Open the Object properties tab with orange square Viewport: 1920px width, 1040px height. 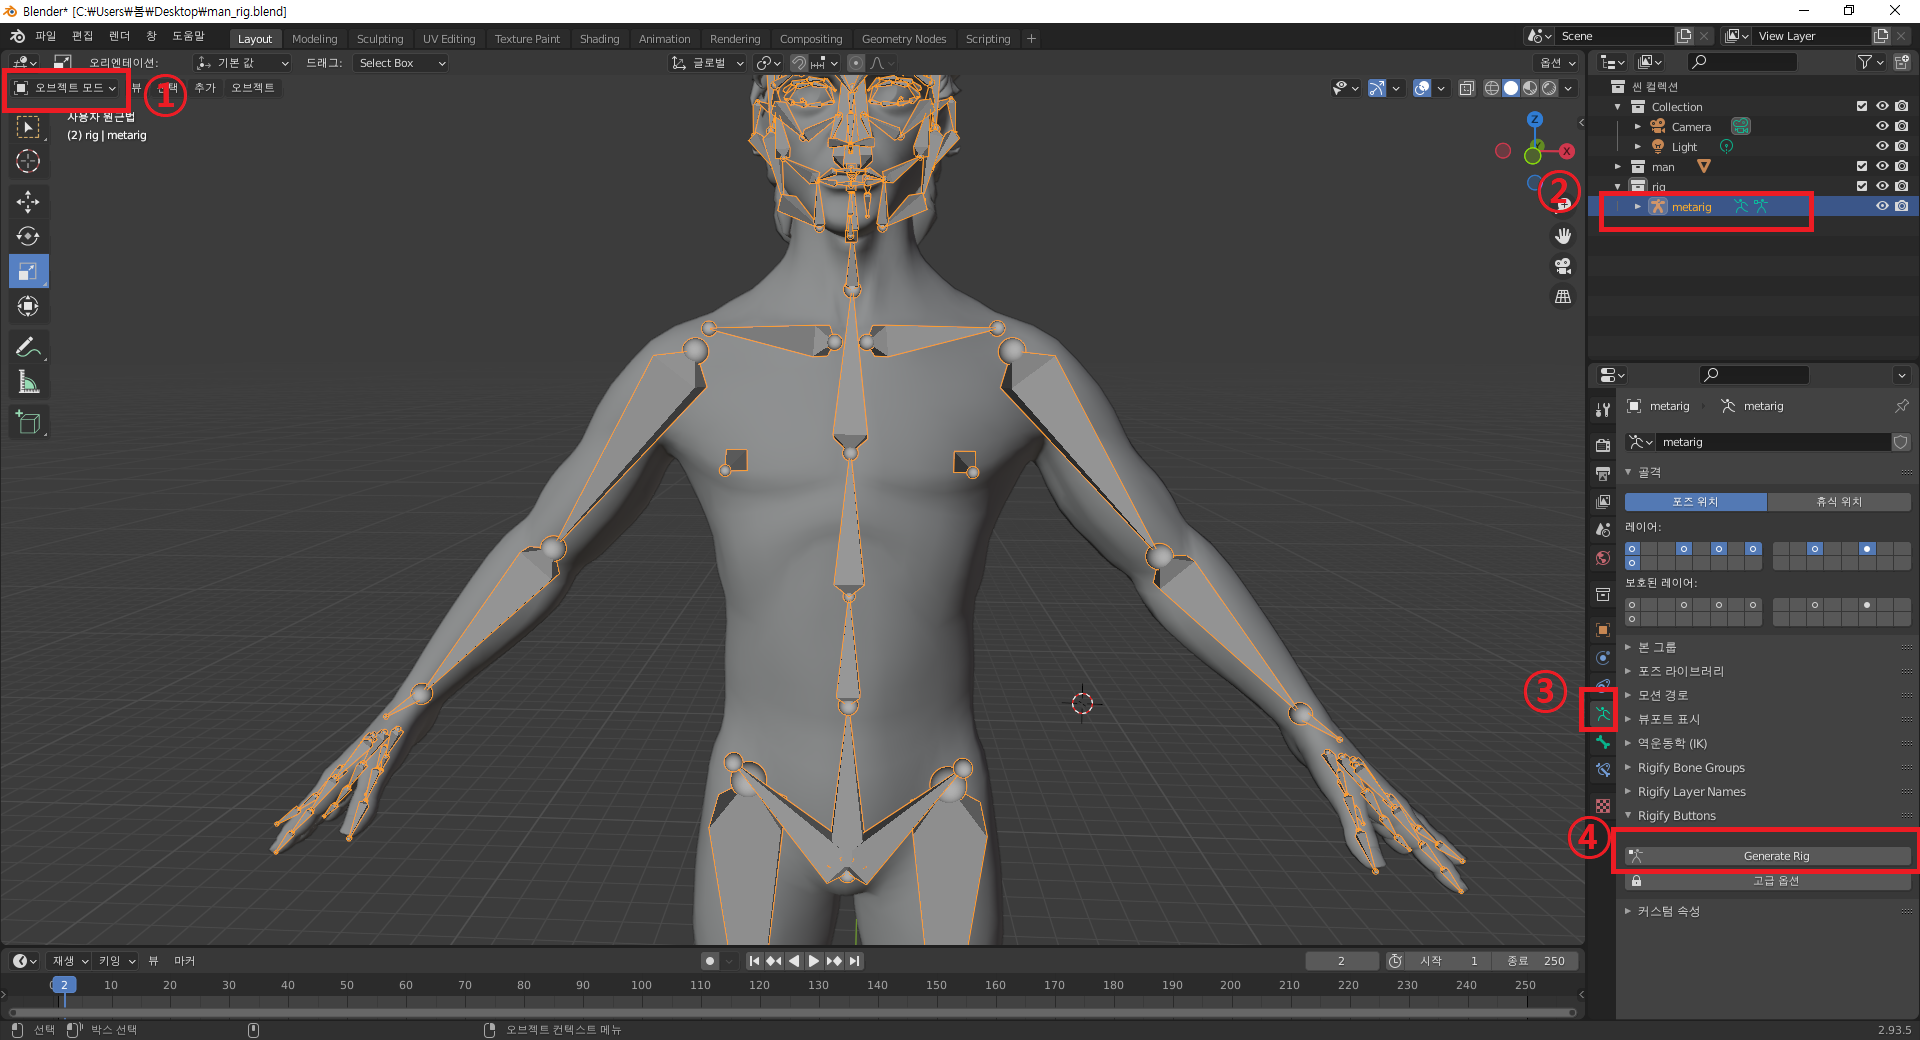point(1603,630)
